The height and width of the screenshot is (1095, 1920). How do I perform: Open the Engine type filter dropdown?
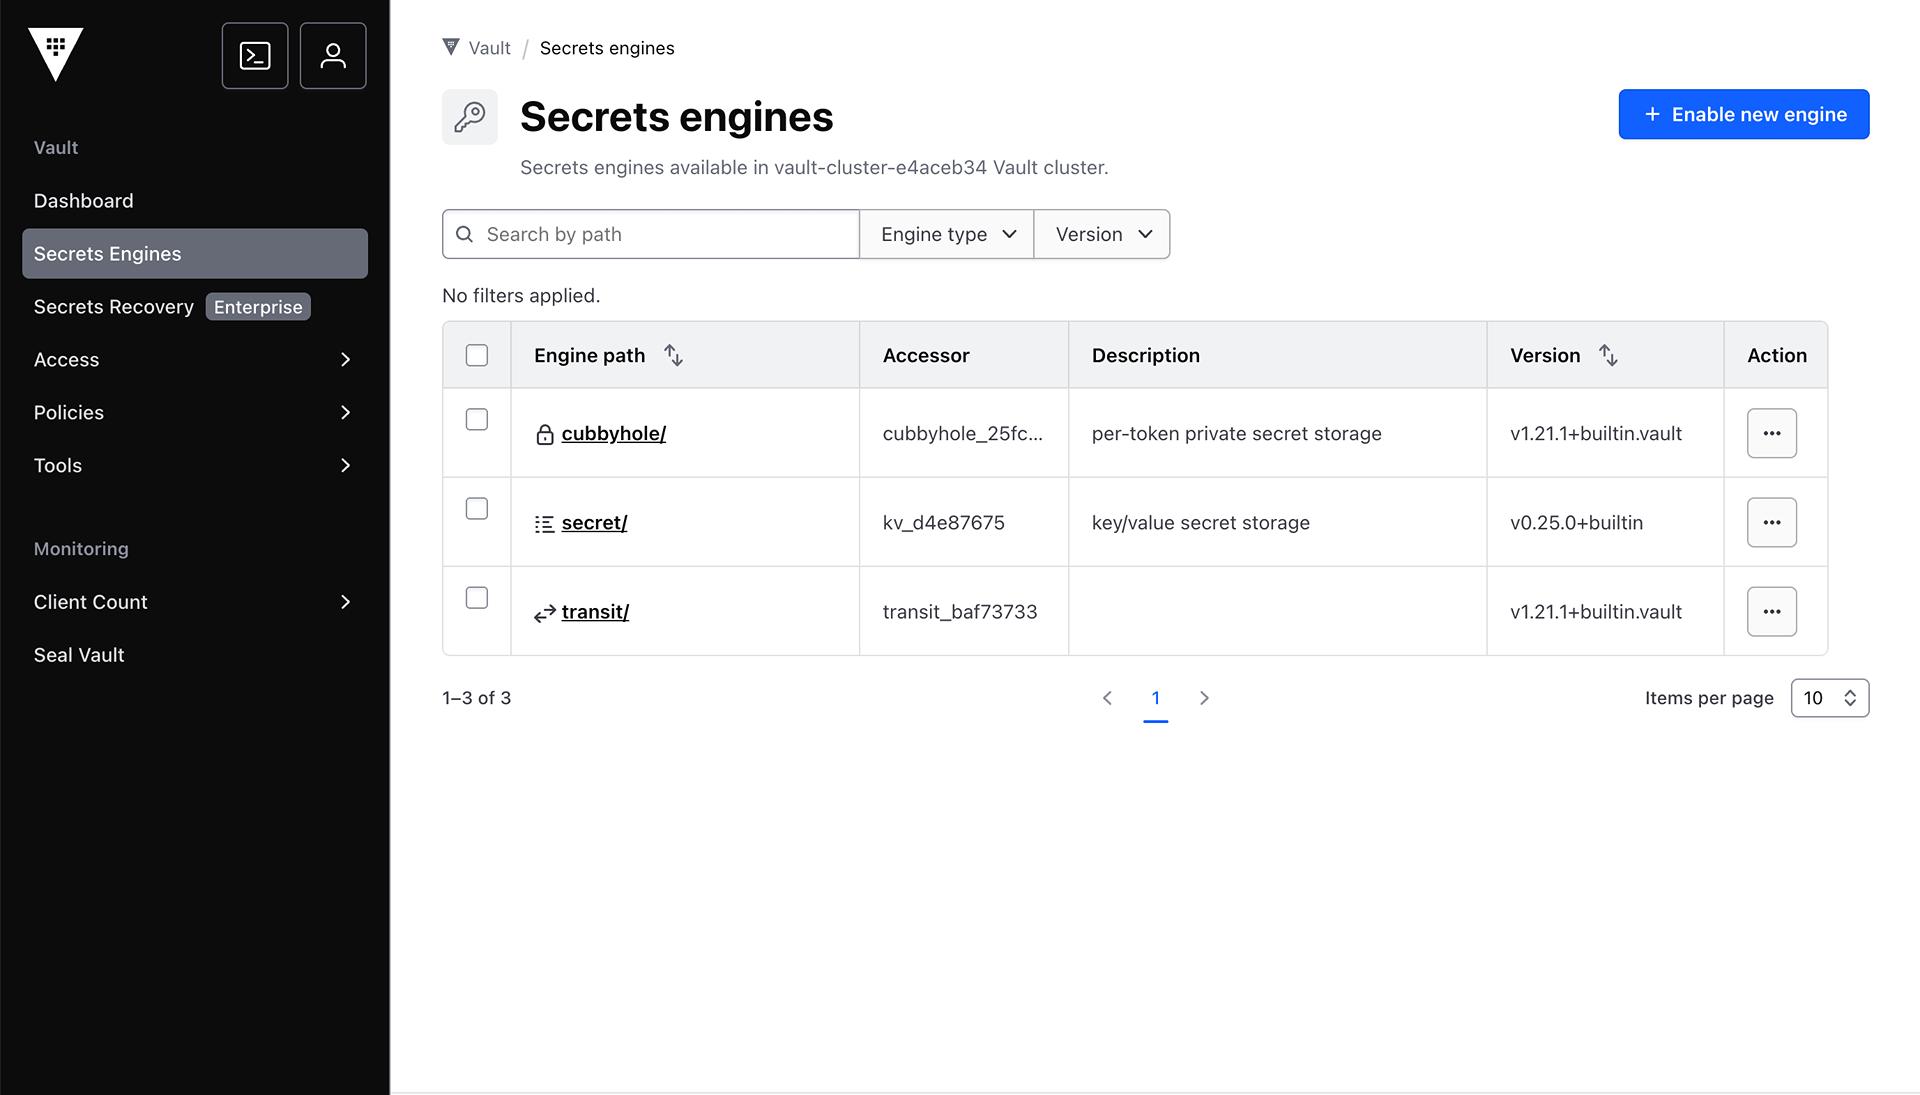click(945, 234)
